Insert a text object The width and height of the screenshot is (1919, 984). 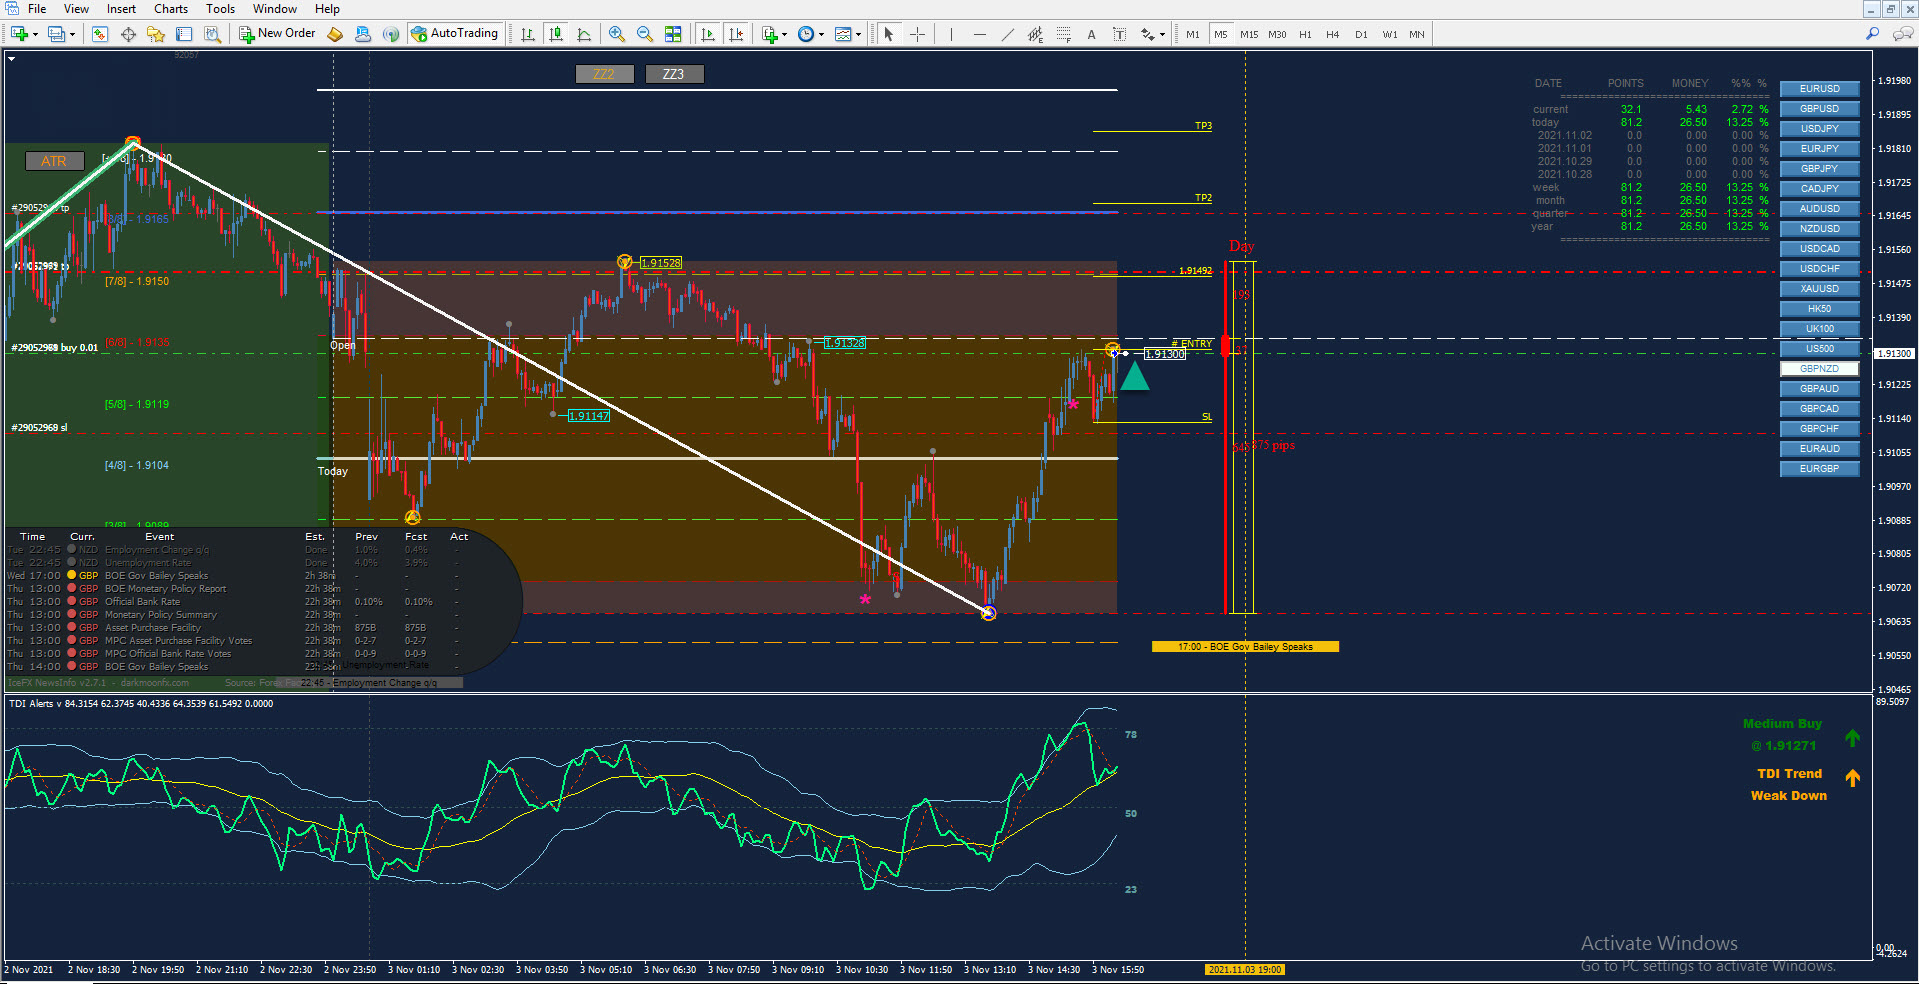pyautogui.click(x=1091, y=34)
